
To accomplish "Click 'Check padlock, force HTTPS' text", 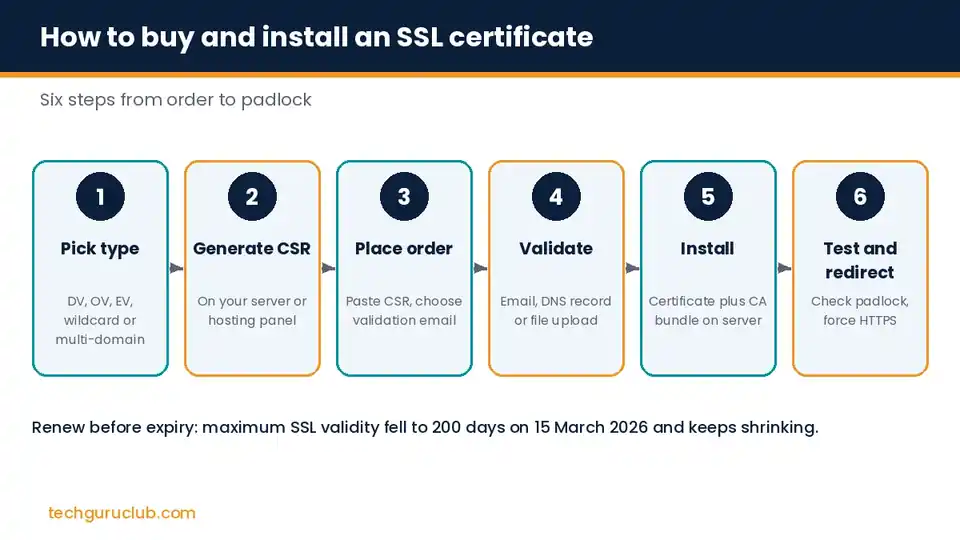I will coord(860,310).
